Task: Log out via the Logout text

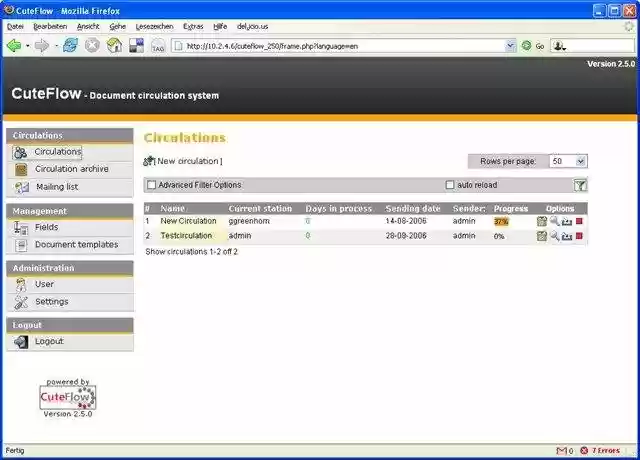Action: pos(49,341)
